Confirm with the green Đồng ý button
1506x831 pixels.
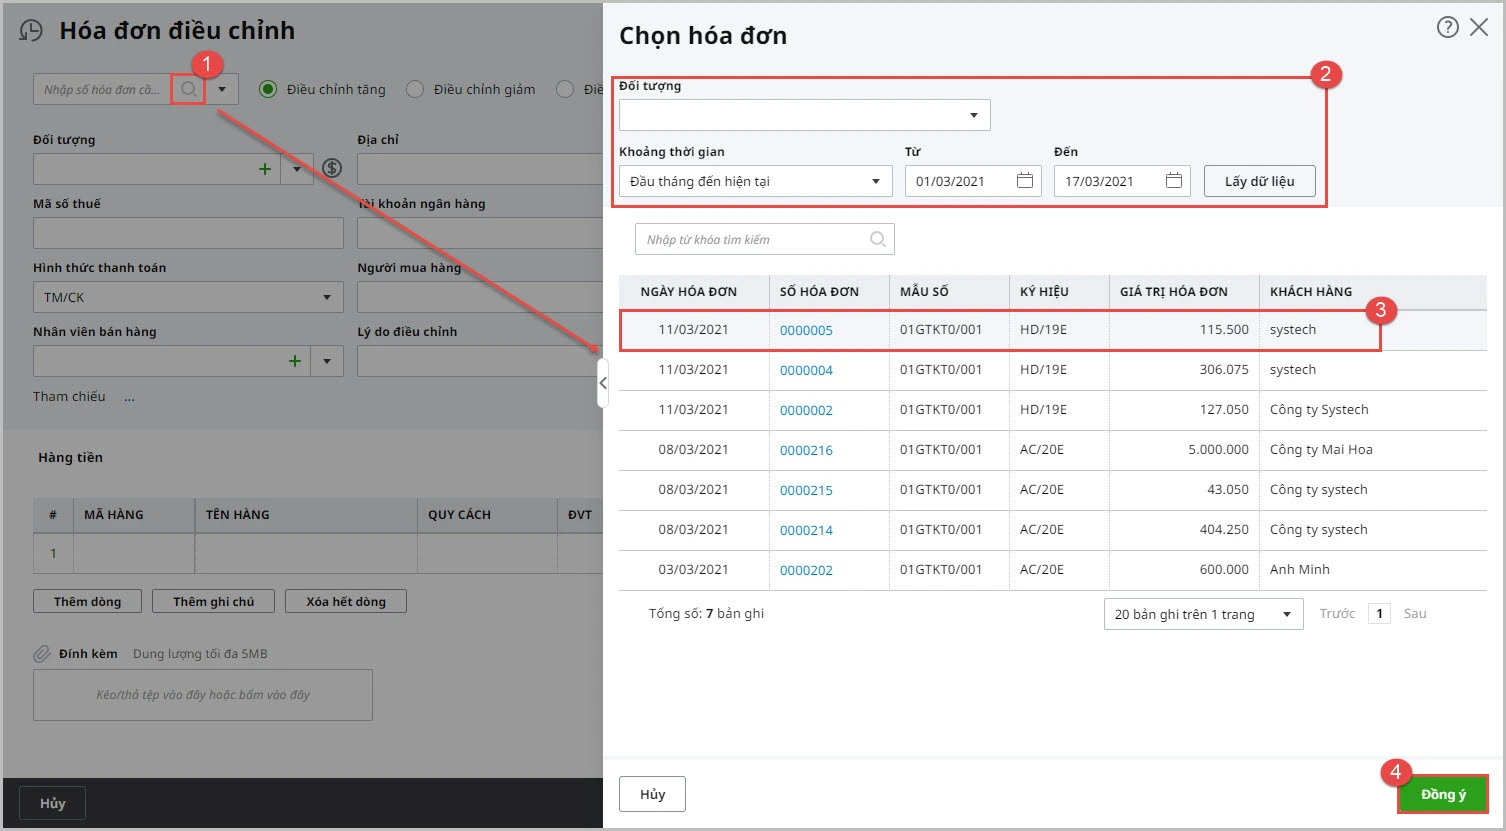(x=1442, y=794)
